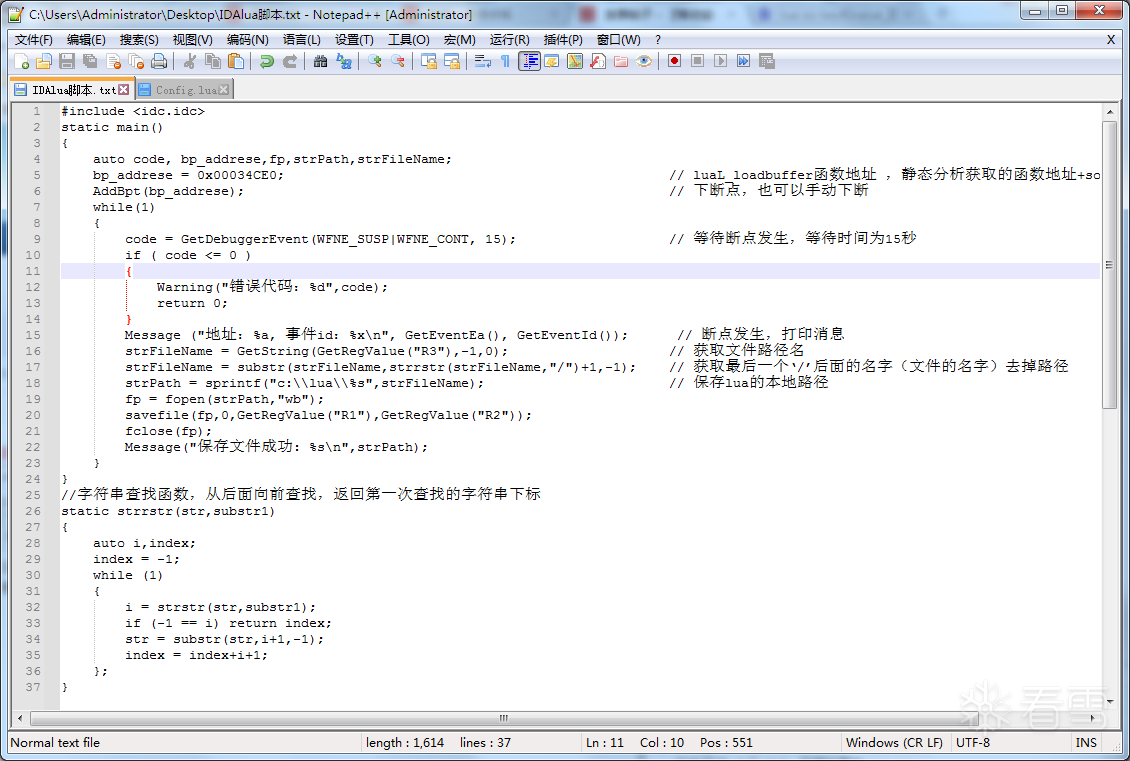Click line number 26 in margin
1130x761 pixels.
click(33, 511)
